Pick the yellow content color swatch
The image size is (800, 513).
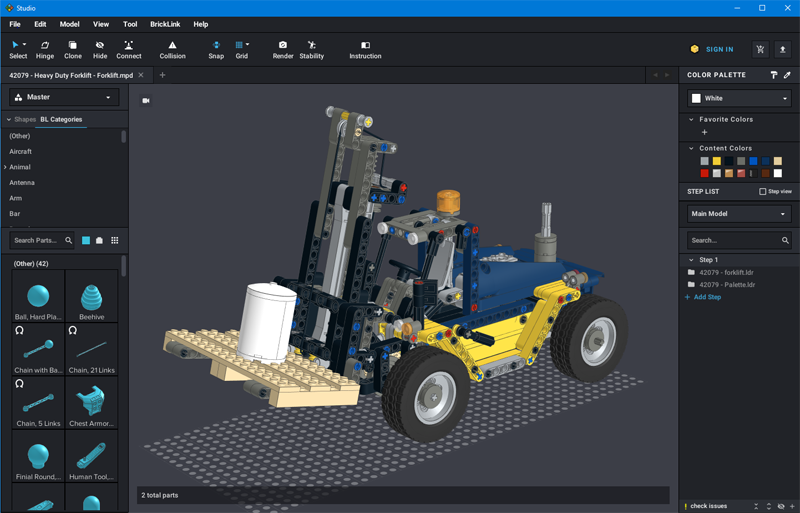[x=716, y=161]
